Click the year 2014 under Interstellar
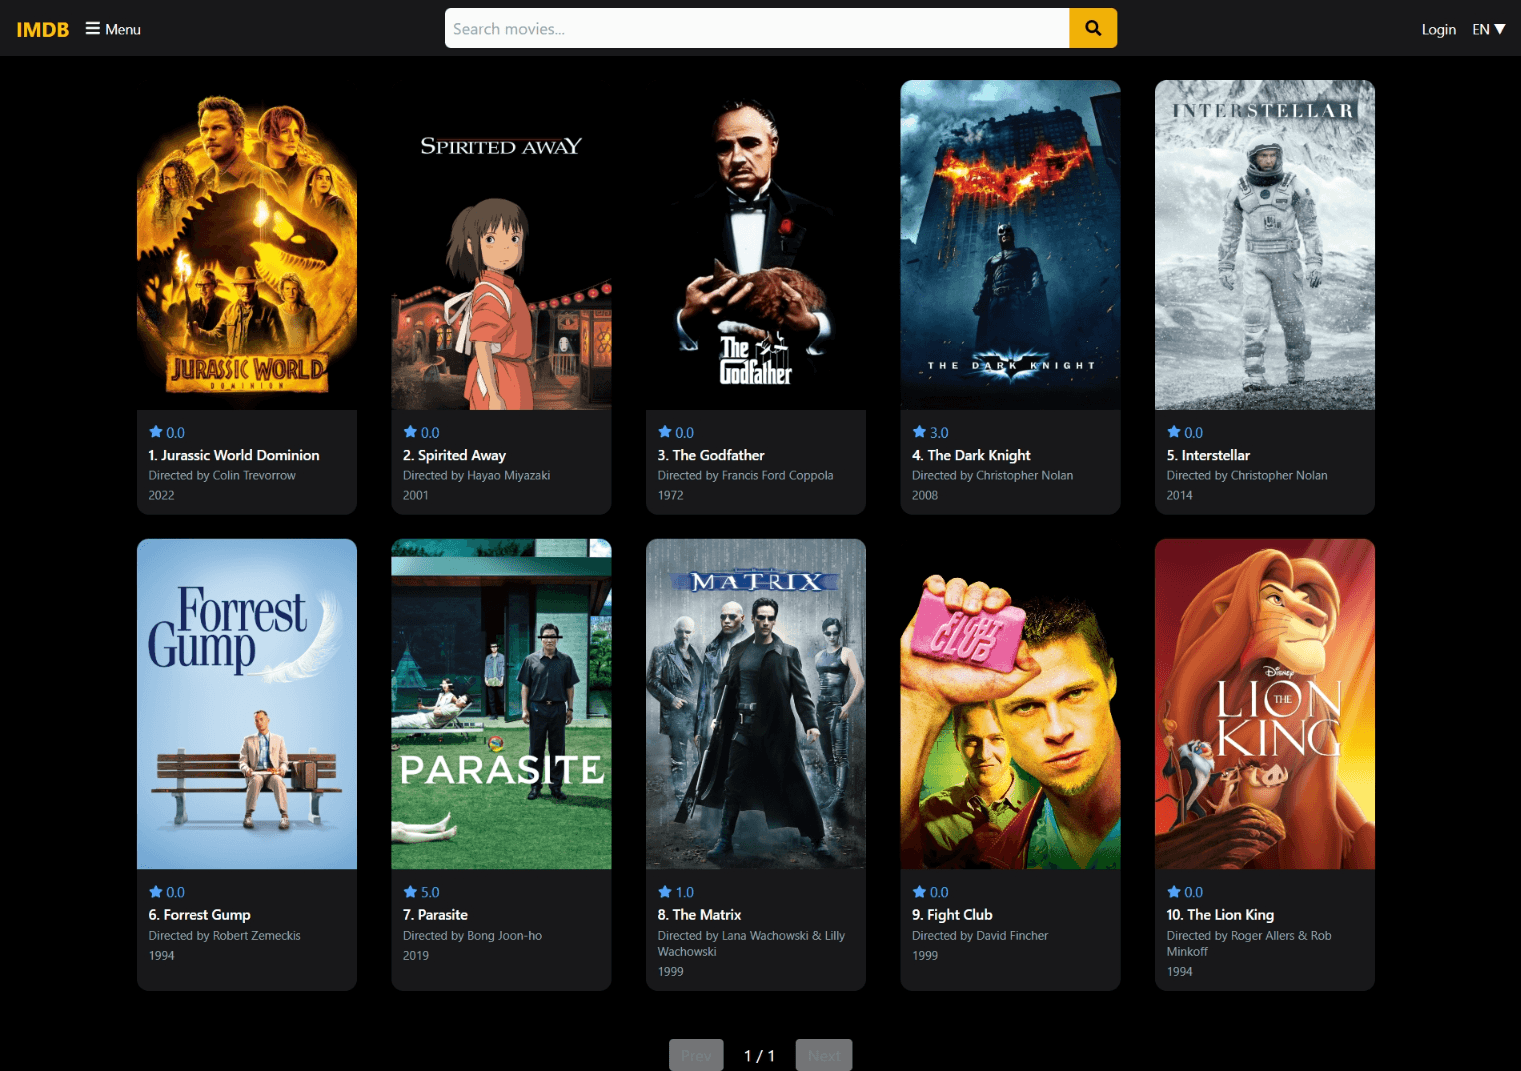Viewport: 1521px width, 1071px height. pyautogui.click(x=1179, y=496)
